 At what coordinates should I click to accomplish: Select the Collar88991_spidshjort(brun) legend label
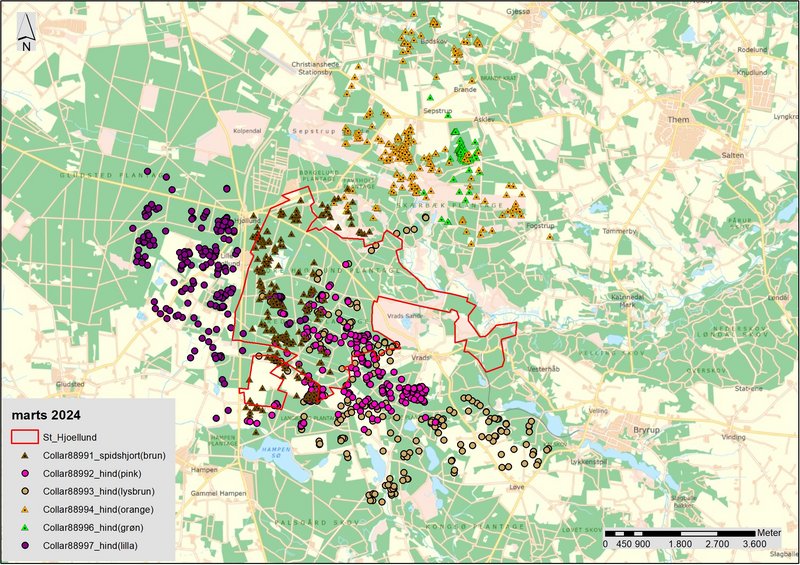tap(110, 455)
